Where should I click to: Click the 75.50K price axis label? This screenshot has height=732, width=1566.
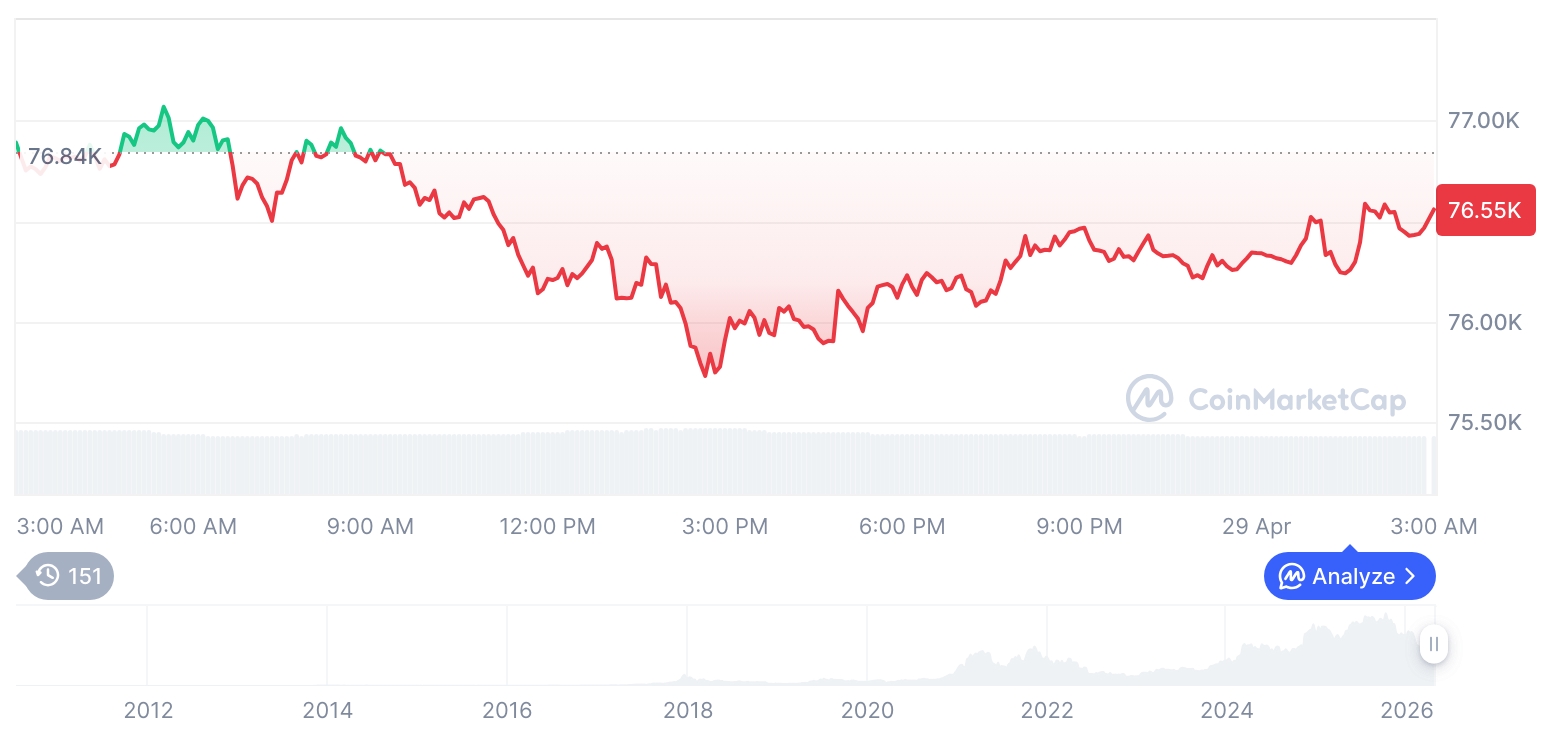point(1484,423)
